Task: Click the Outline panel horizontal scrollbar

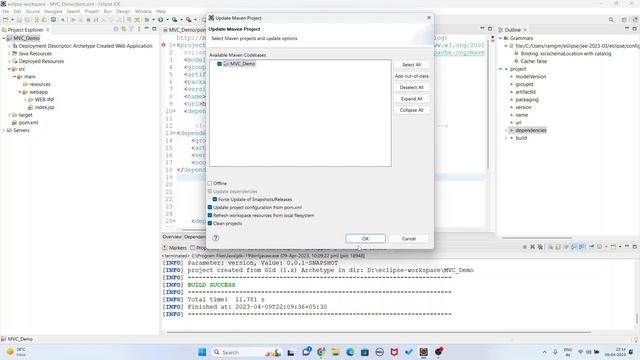Action: 537,238
